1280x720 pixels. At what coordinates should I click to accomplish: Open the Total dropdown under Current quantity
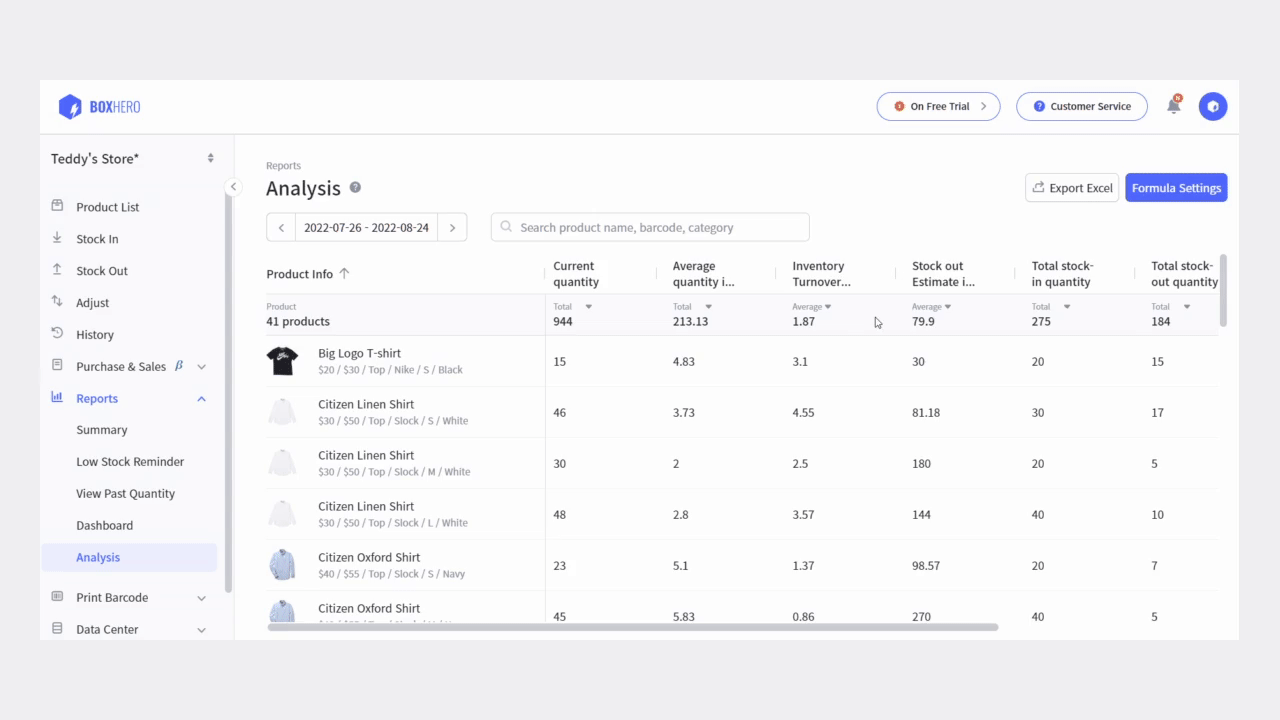tap(588, 307)
